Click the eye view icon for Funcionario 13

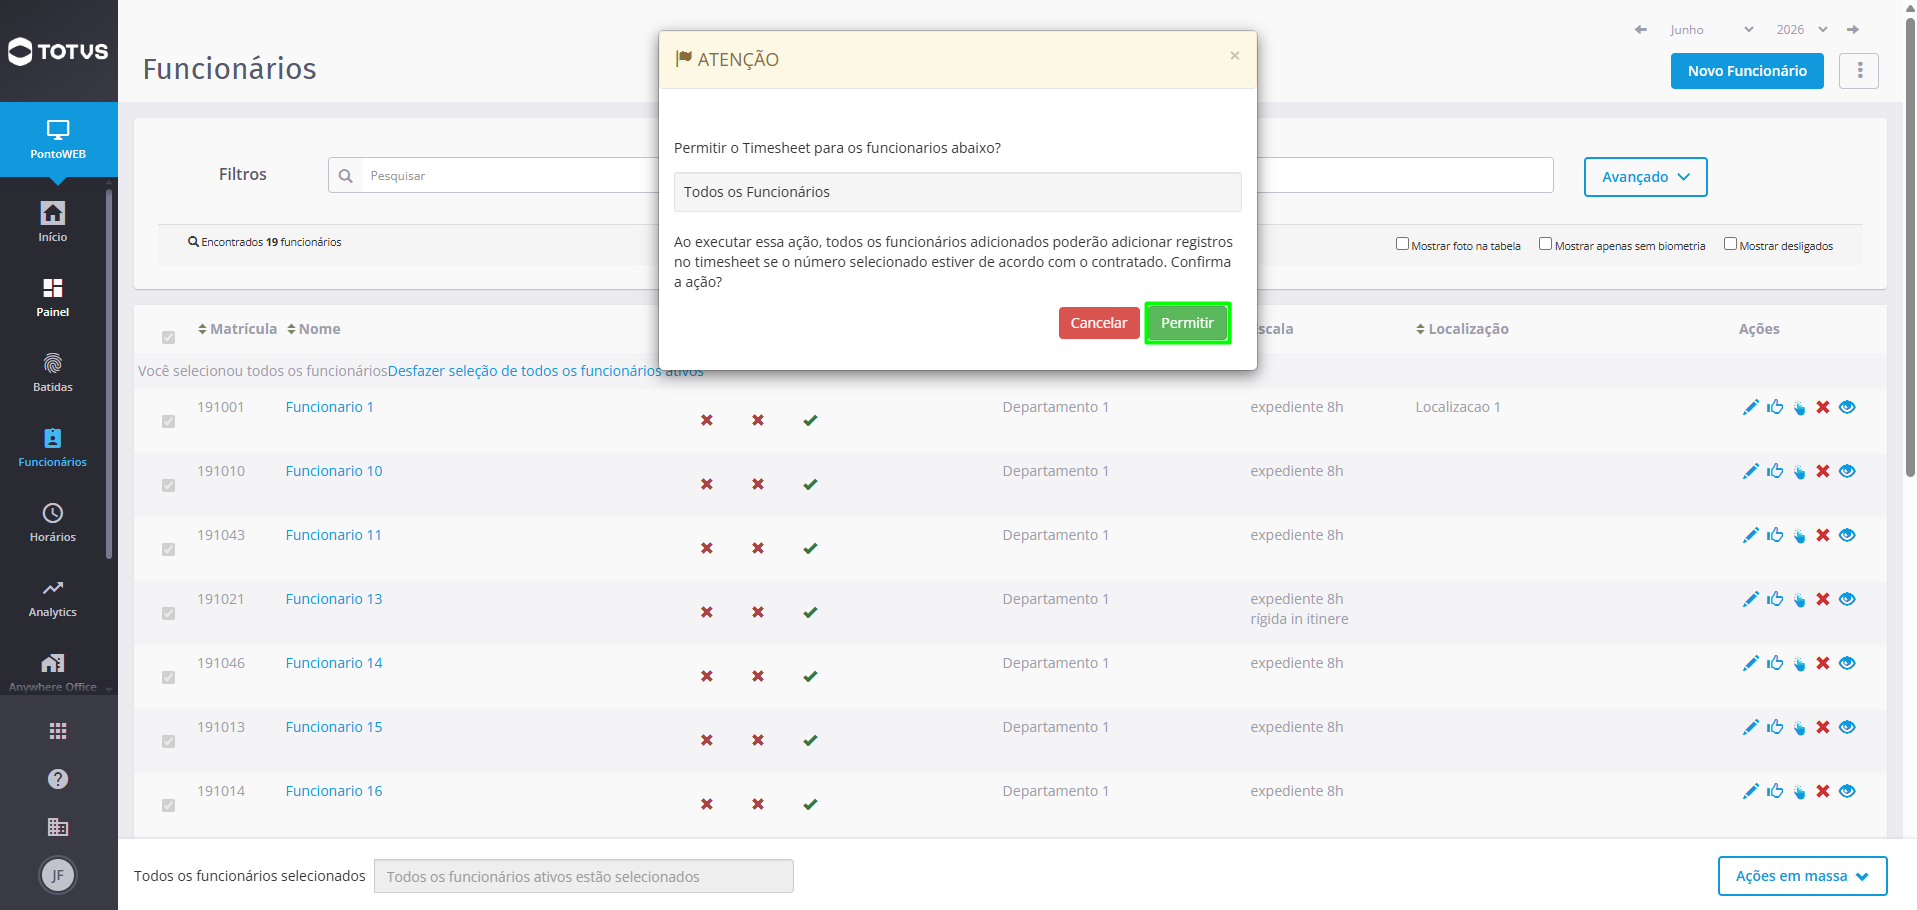click(x=1847, y=599)
